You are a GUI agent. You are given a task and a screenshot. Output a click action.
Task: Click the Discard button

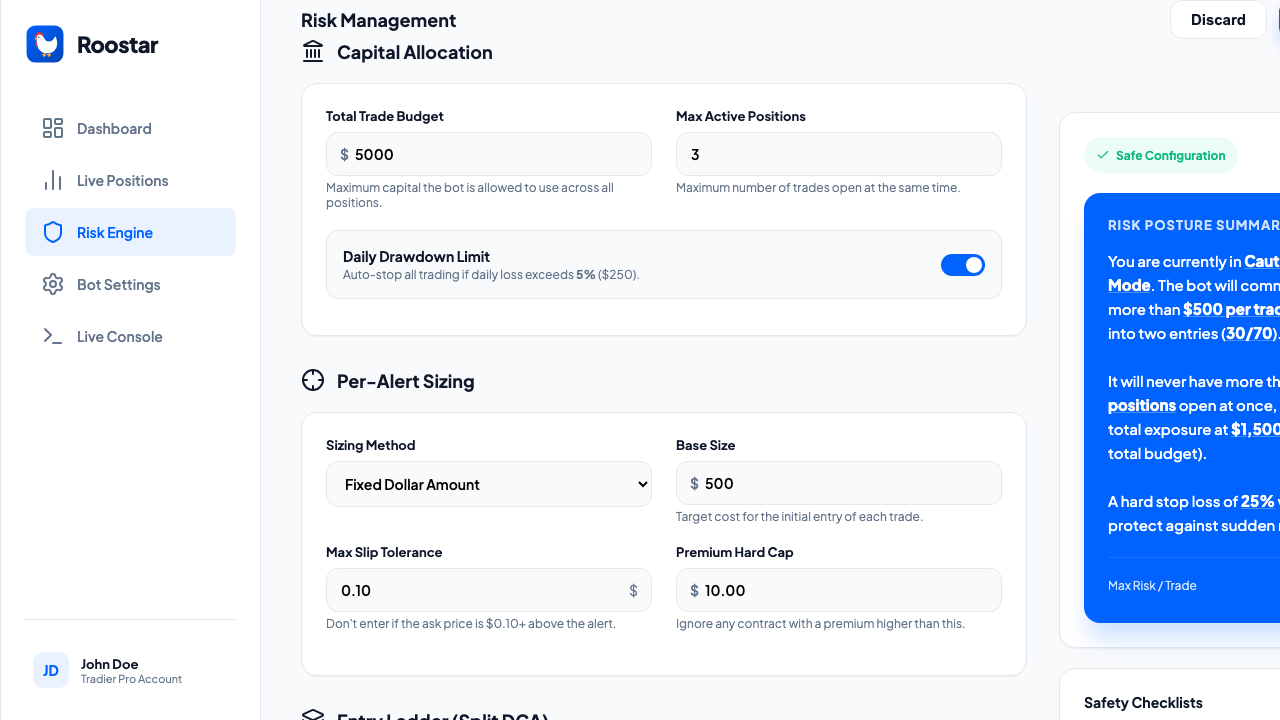pos(1218,20)
